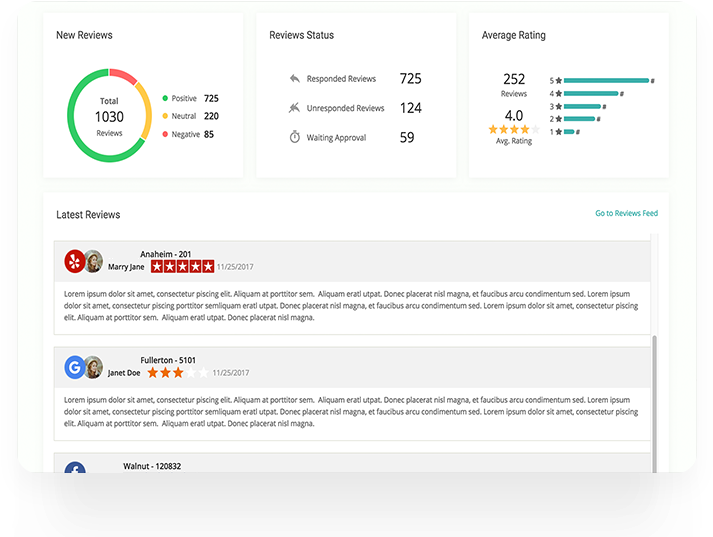Click the unresponded count '124'
The image size is (713, 537).
[x=411, y=108]
